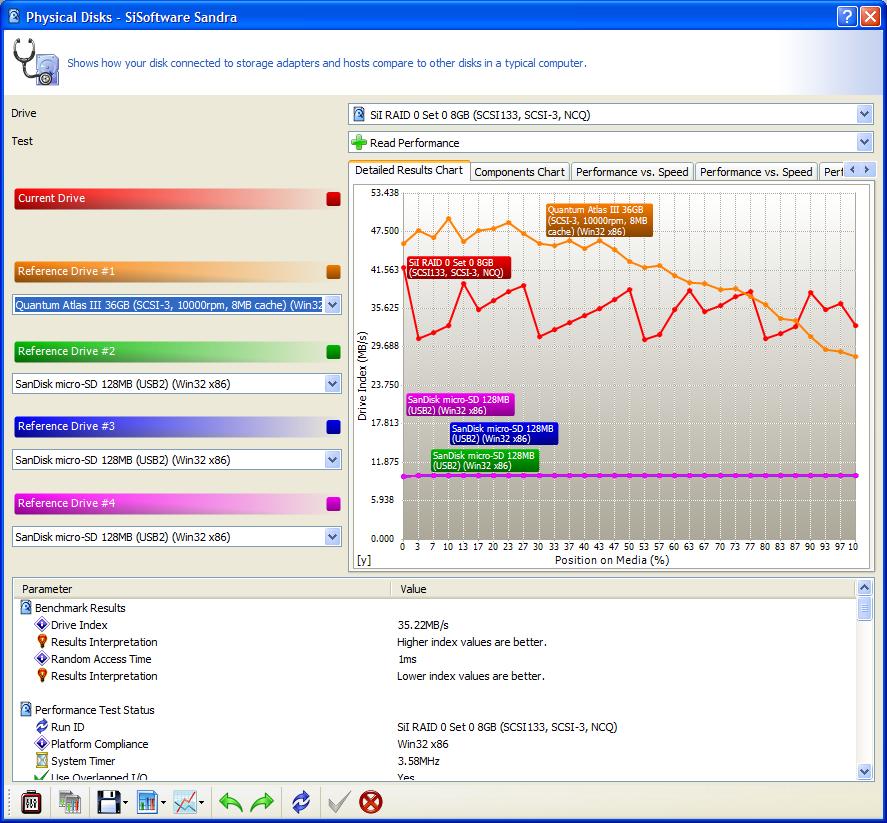This screenshot has height=823, width=887.
Task: Click the System Timer hourglass icon
Action: (42, 760)
